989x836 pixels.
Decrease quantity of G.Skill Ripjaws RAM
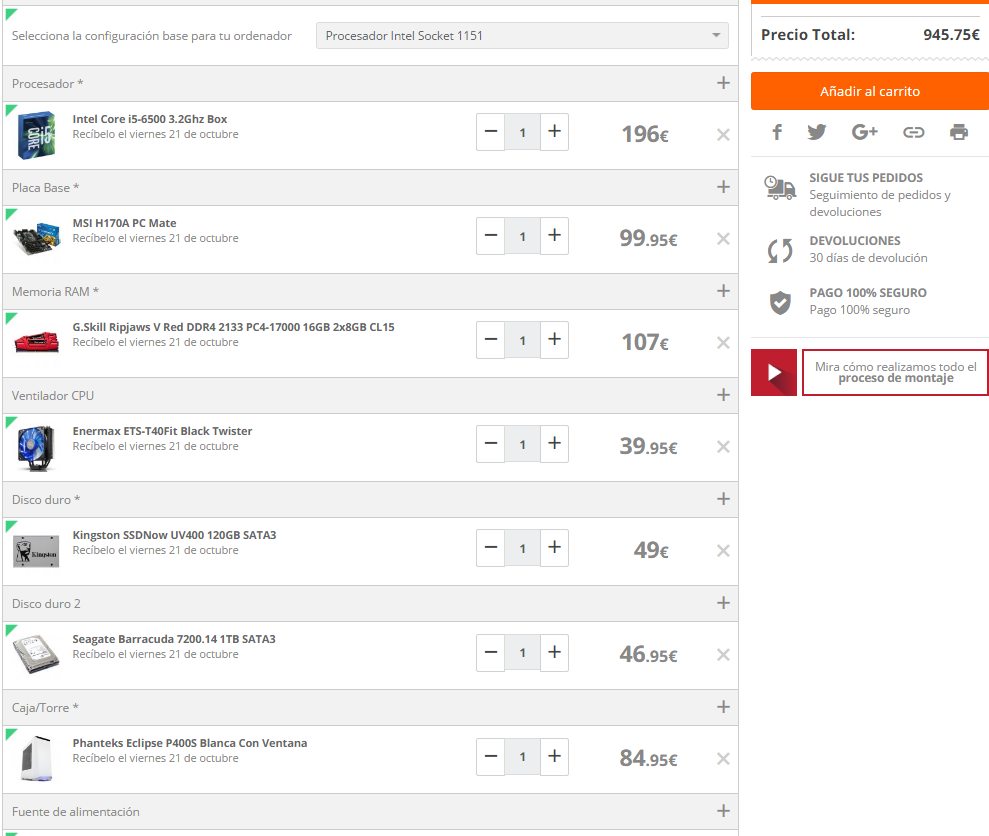pos(491,340)
